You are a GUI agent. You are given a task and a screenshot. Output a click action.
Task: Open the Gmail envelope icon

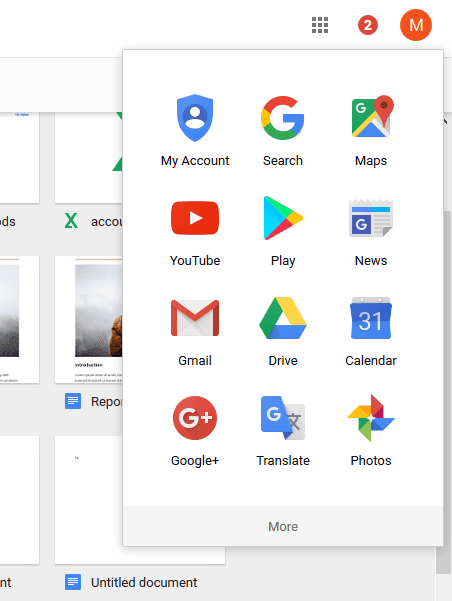point(195,318)
